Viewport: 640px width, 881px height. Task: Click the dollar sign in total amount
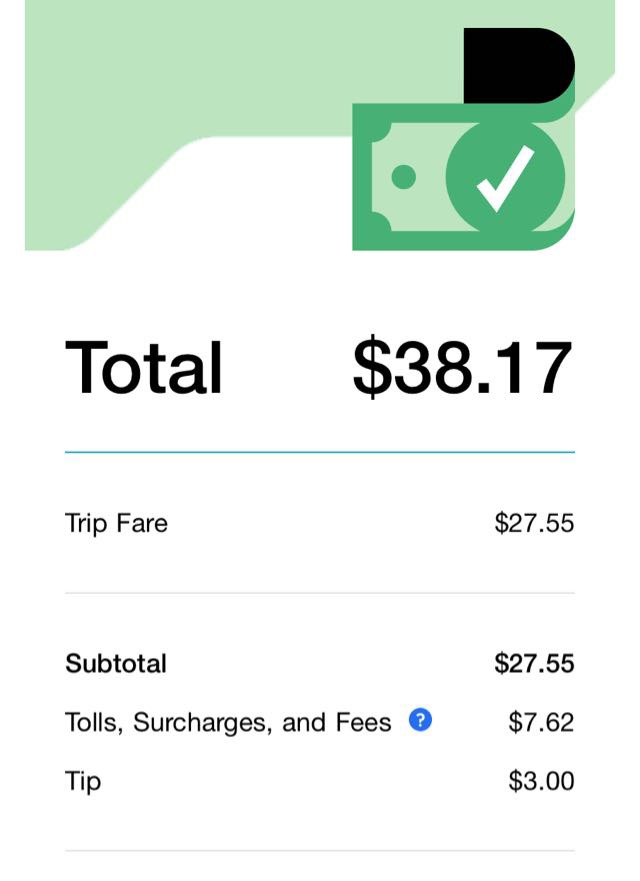tap(371, 368)
